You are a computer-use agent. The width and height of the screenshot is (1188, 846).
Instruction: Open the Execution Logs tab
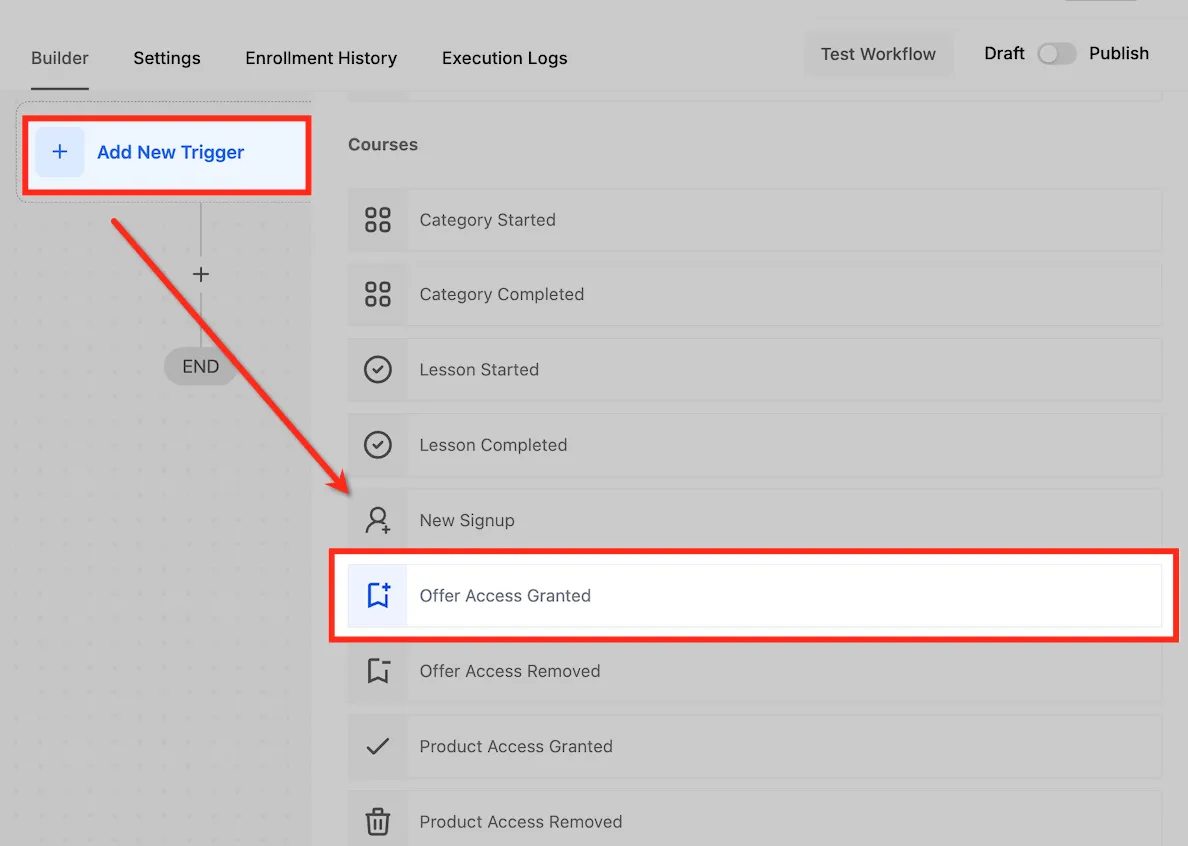[505, 58]
